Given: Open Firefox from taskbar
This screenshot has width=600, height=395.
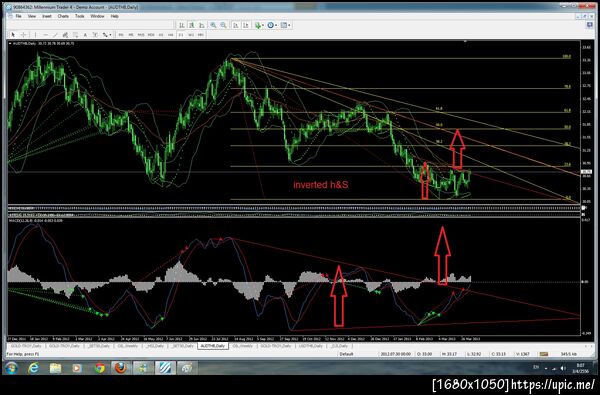Looking at the screenshot, I should 121,368.
